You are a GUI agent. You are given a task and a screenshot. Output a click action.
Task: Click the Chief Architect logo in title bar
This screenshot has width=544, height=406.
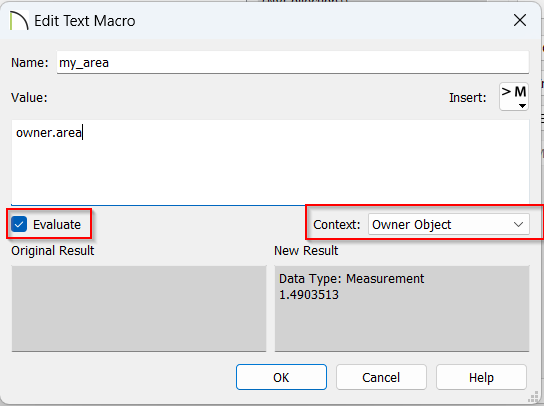pyautogui.click(x=19, y=21)
